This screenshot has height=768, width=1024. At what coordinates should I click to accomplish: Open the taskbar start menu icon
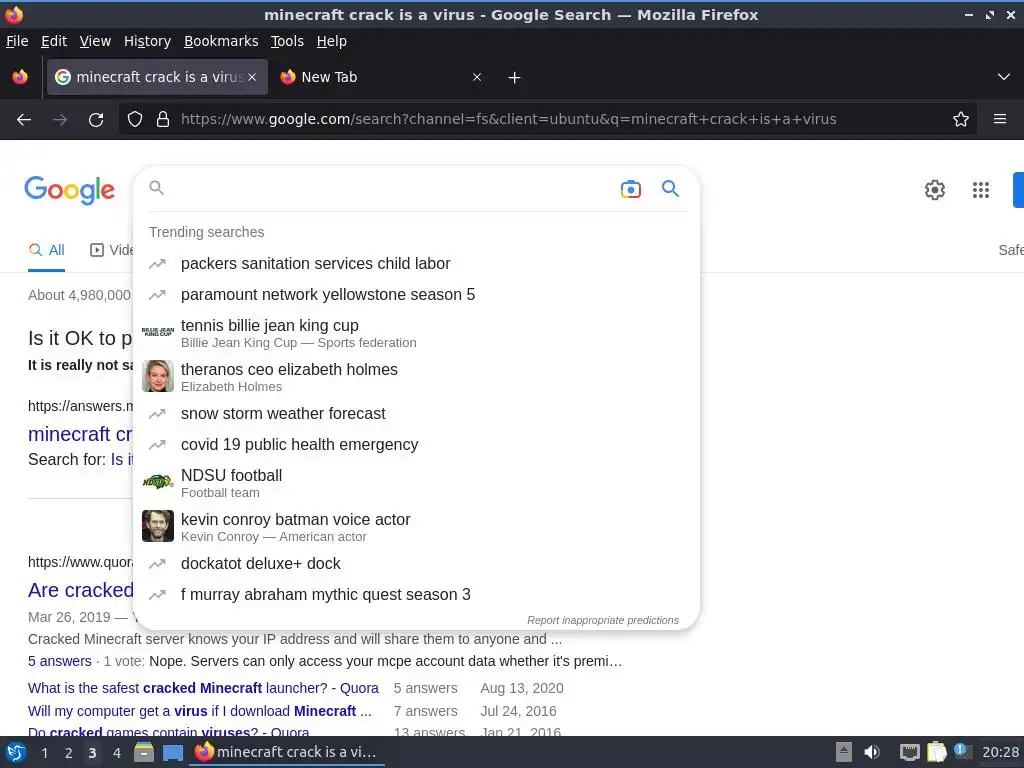coord(16,753)
